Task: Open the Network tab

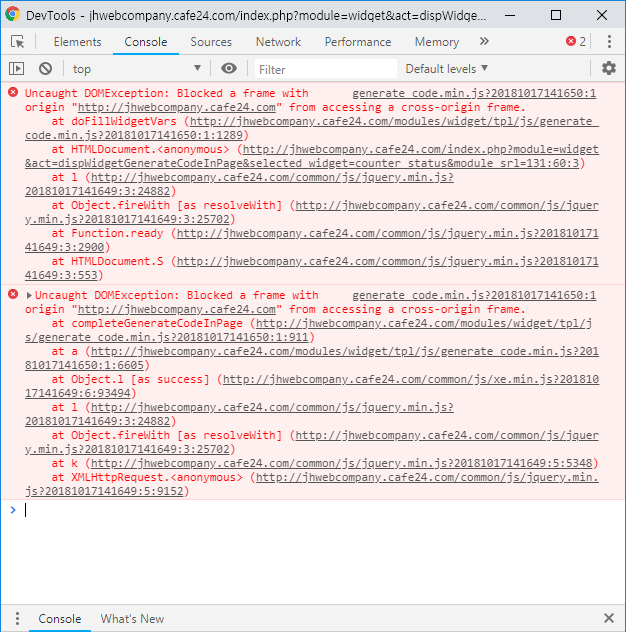Action: pos(278,42)
